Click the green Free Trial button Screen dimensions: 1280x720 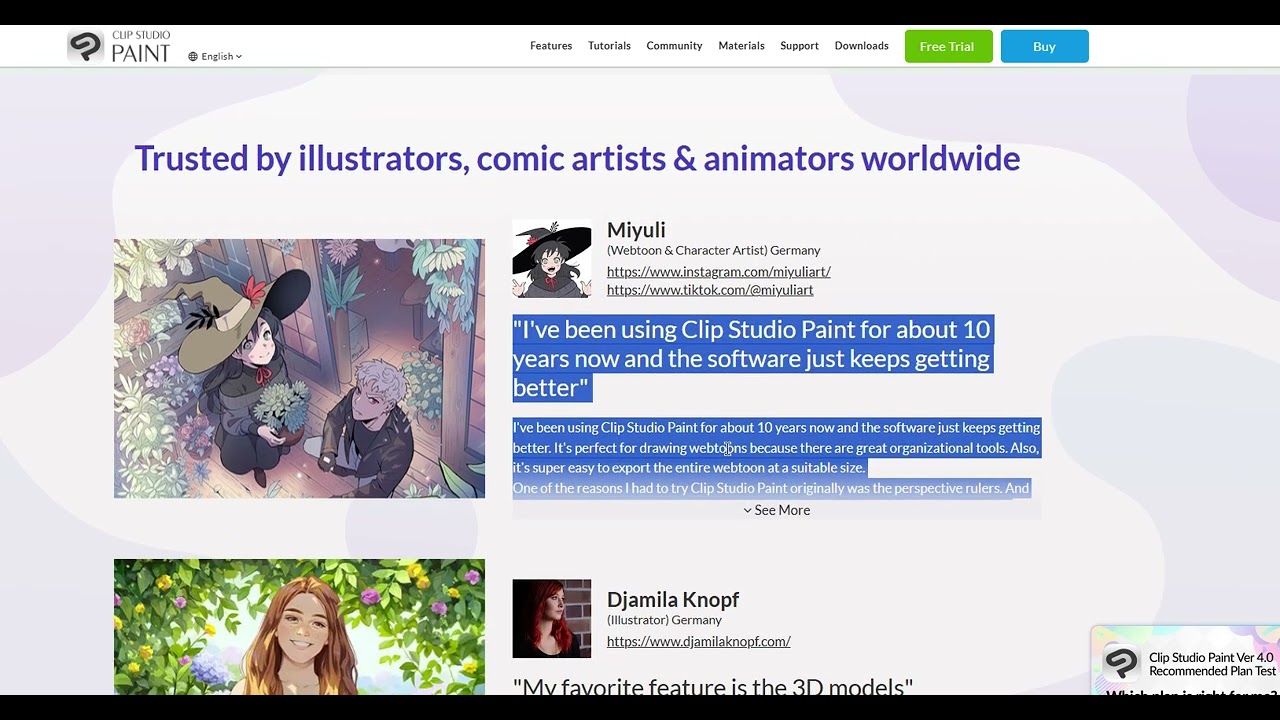pos(948,46)
